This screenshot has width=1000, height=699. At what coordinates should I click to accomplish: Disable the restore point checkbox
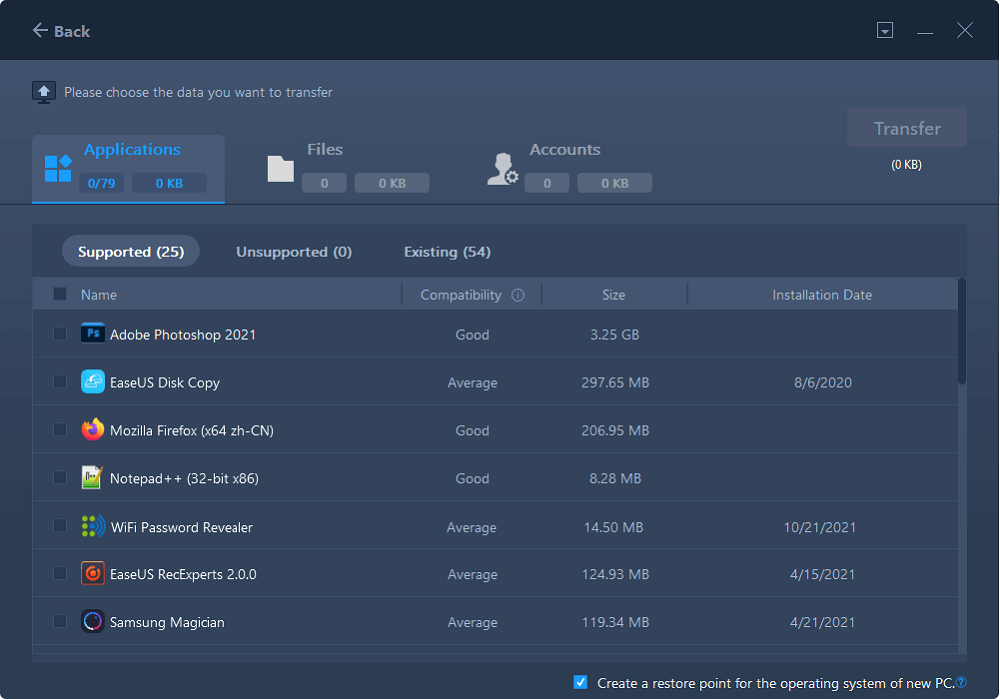pyautogui.click(x=580, y=681)
